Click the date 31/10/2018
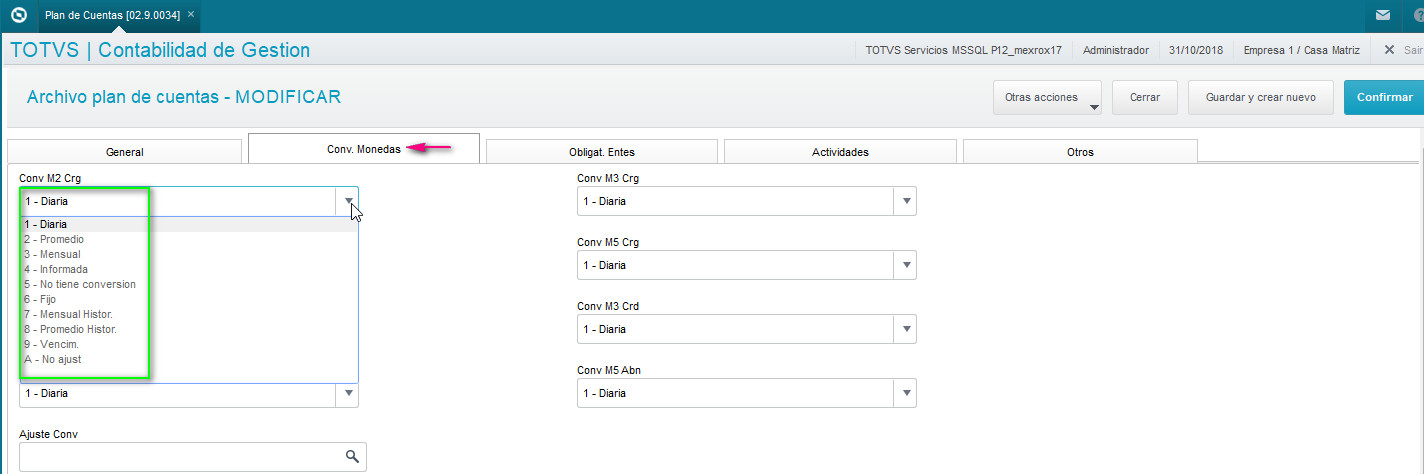 tap(1195, 50)
